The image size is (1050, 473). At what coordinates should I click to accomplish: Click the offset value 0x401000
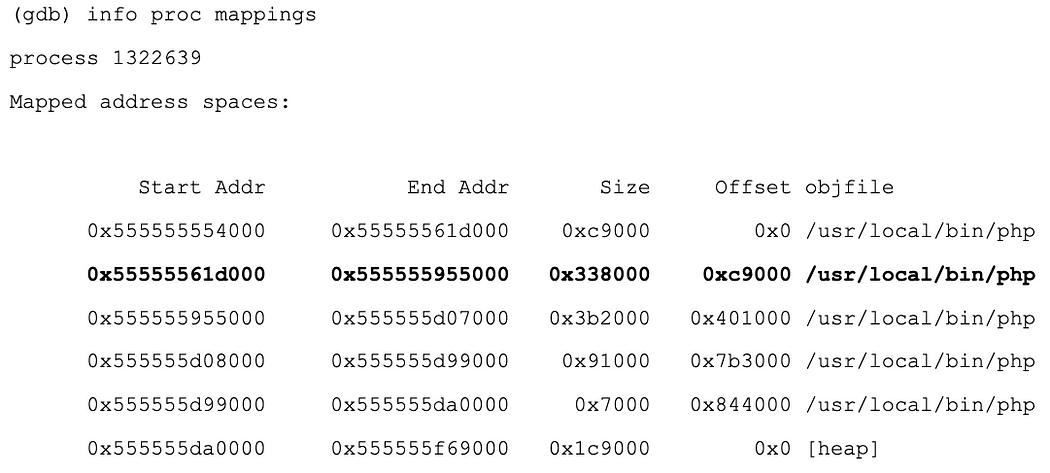[741, 319]
